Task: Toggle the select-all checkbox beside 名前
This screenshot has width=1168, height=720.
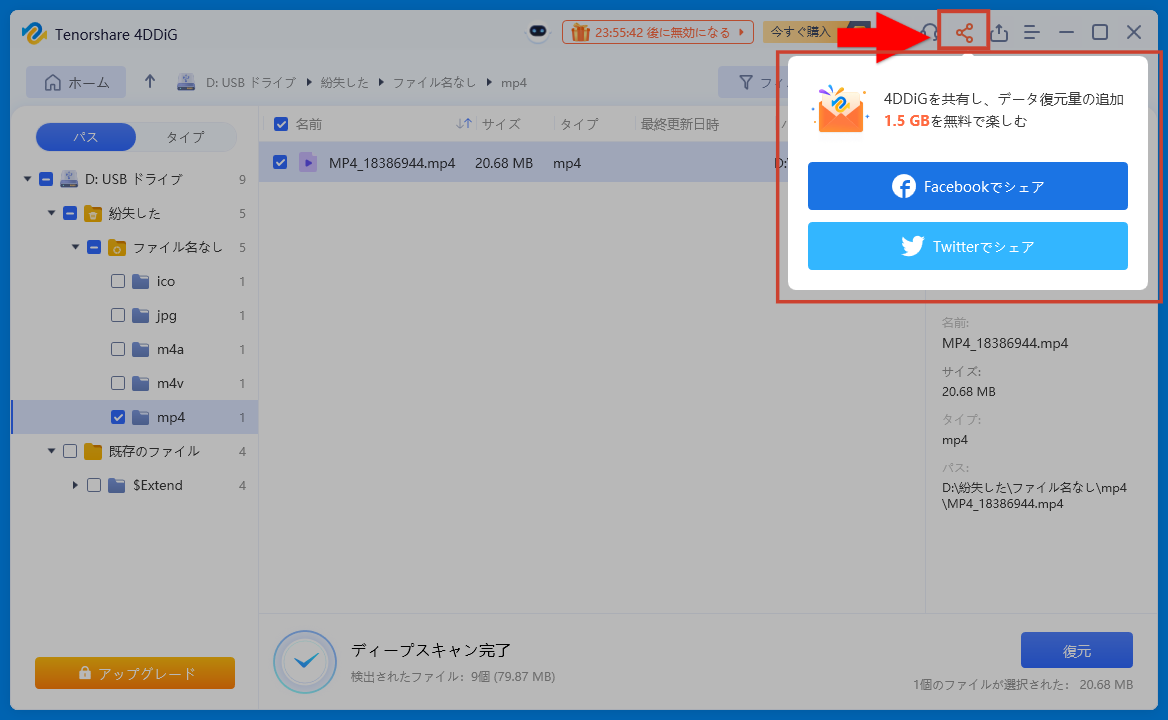Action: tap(281, 124)
